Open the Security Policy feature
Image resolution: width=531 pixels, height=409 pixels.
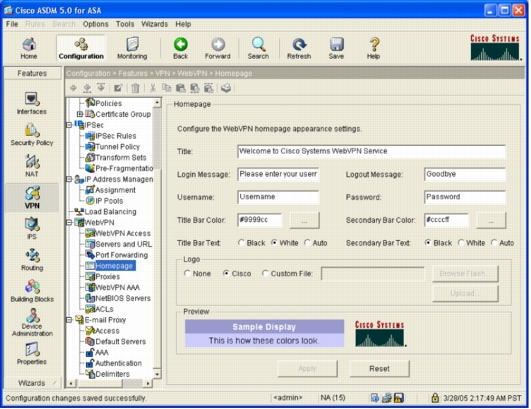pyautogui.click(x=32, y=134)
